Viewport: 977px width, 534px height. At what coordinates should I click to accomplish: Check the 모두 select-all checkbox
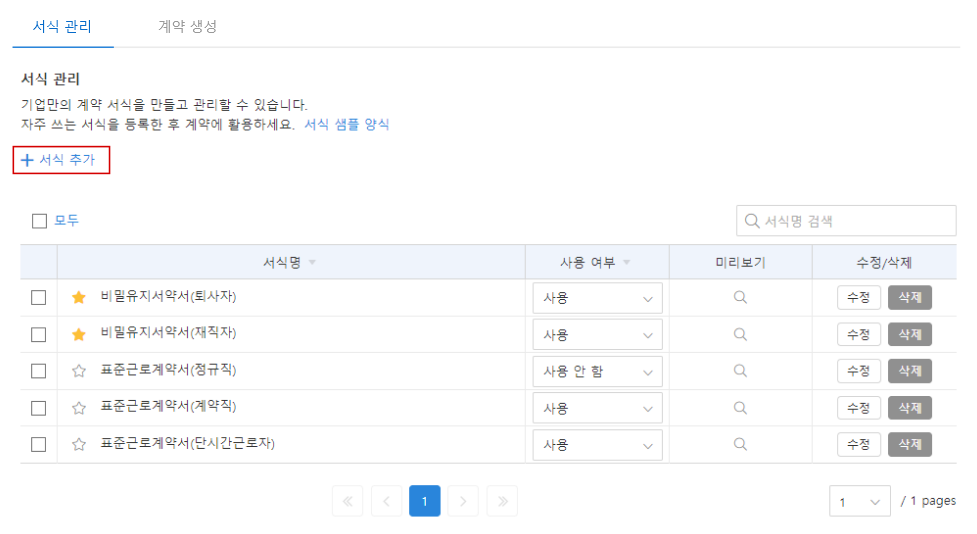[39, 221]
